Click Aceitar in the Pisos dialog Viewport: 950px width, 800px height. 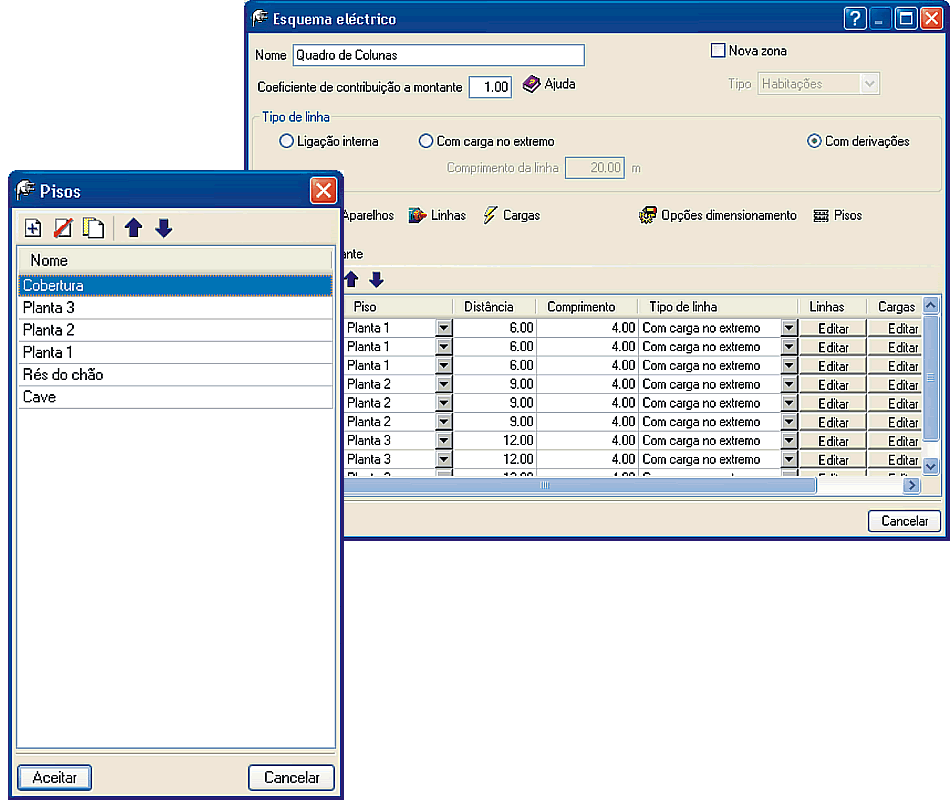55,778
